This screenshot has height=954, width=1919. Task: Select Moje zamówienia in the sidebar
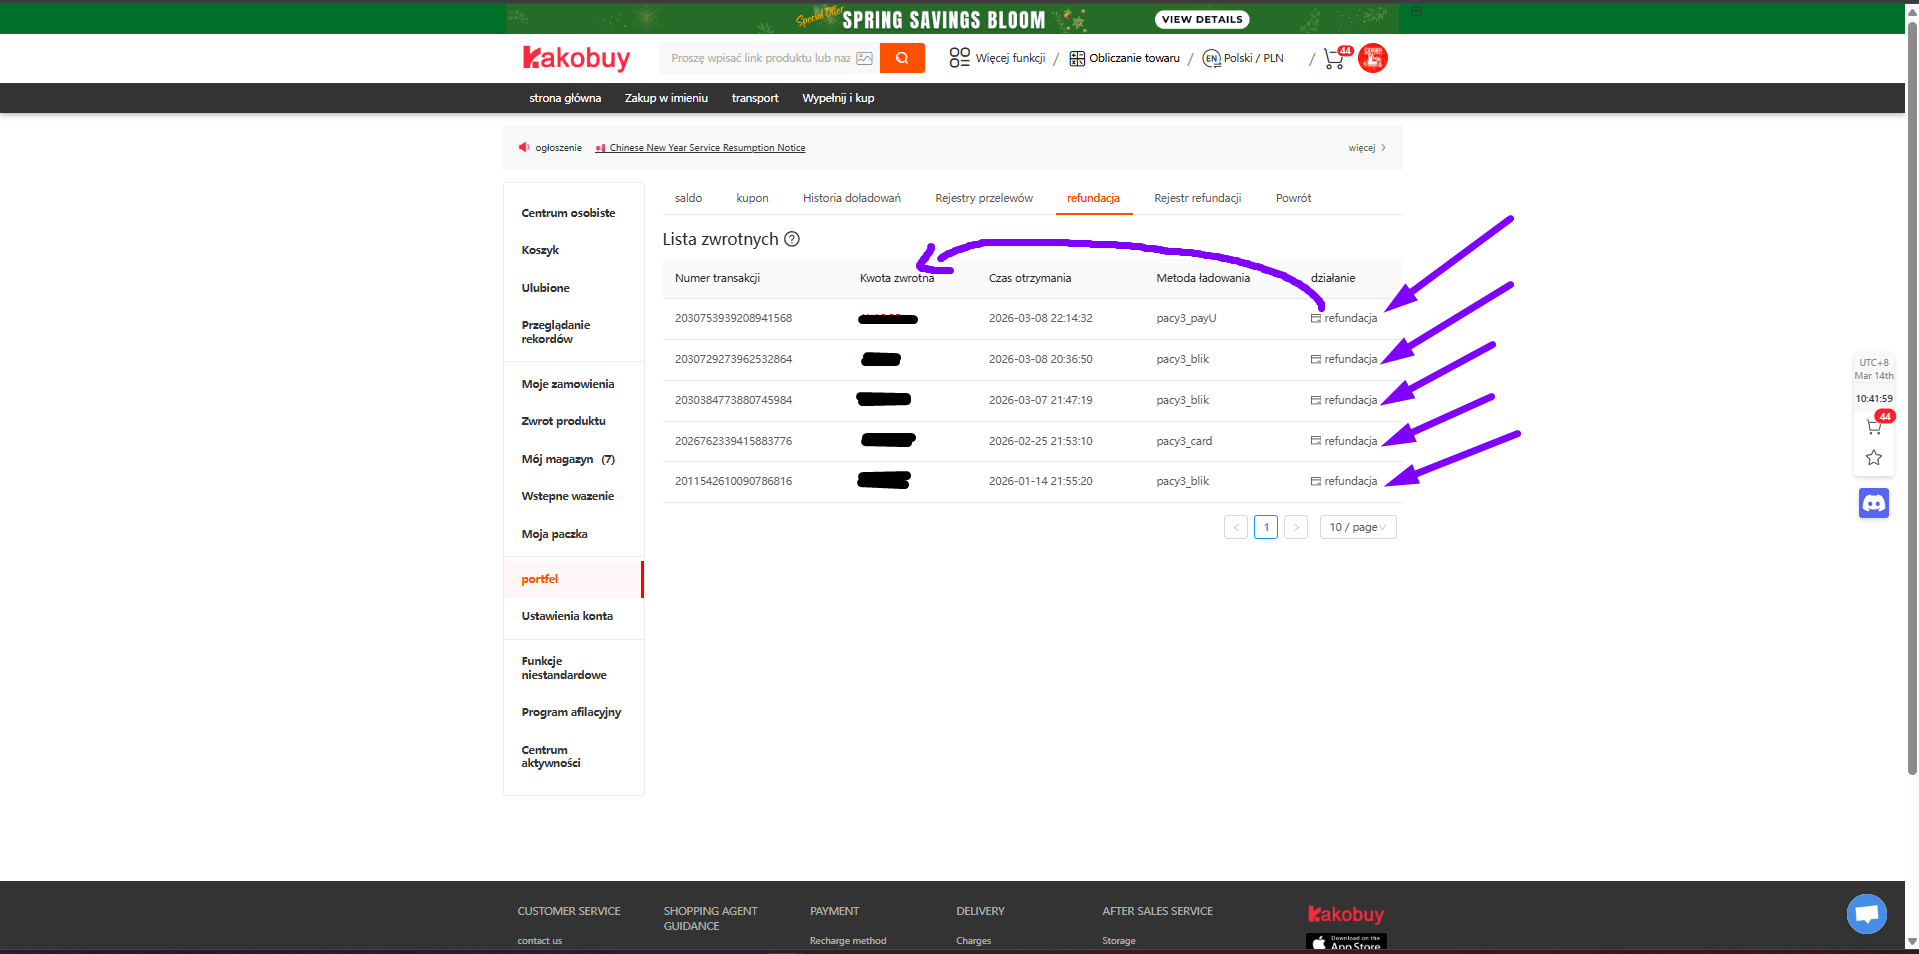(x=567, y=383)
